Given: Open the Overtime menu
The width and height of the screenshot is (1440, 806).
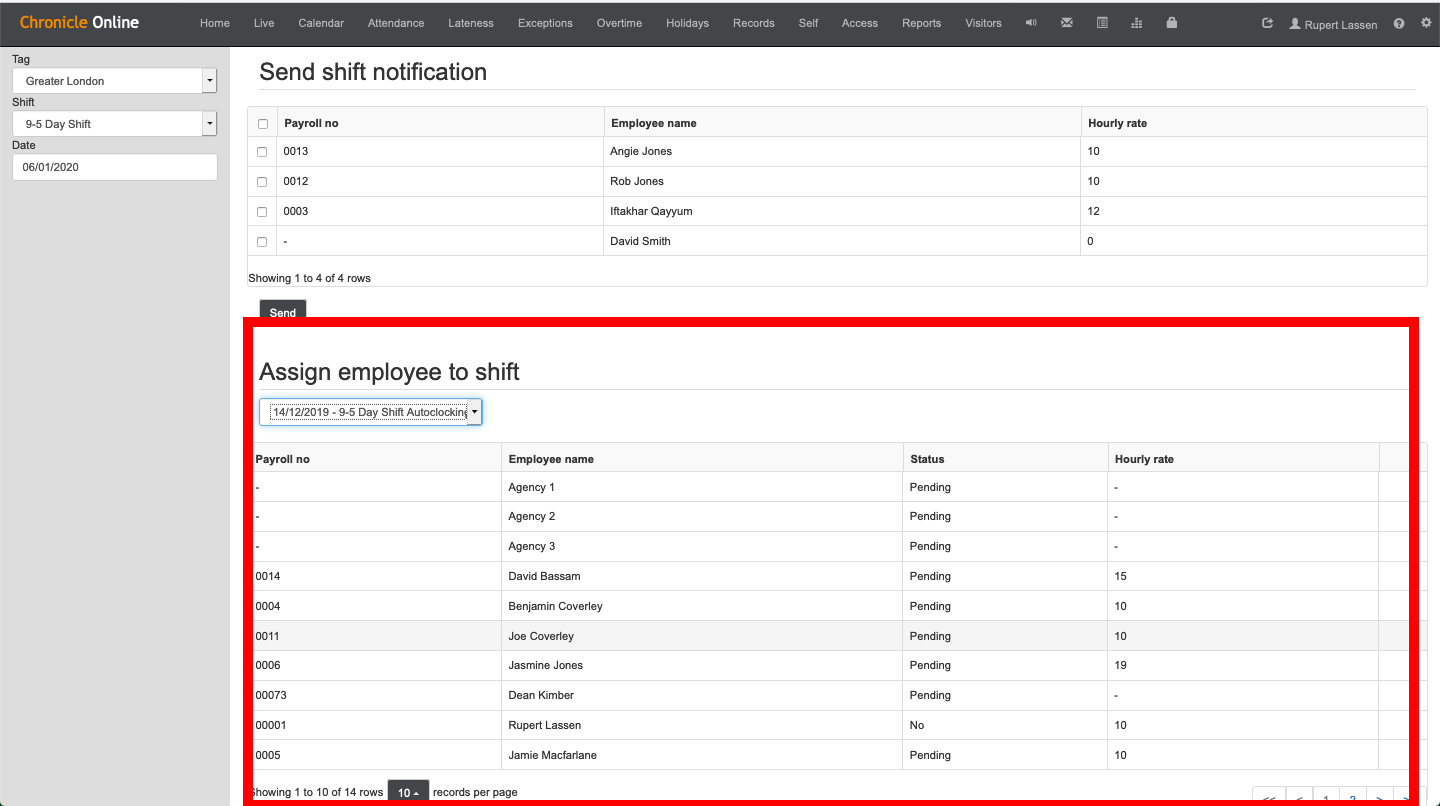Looking at the screenshot, I should coord(619,23).
